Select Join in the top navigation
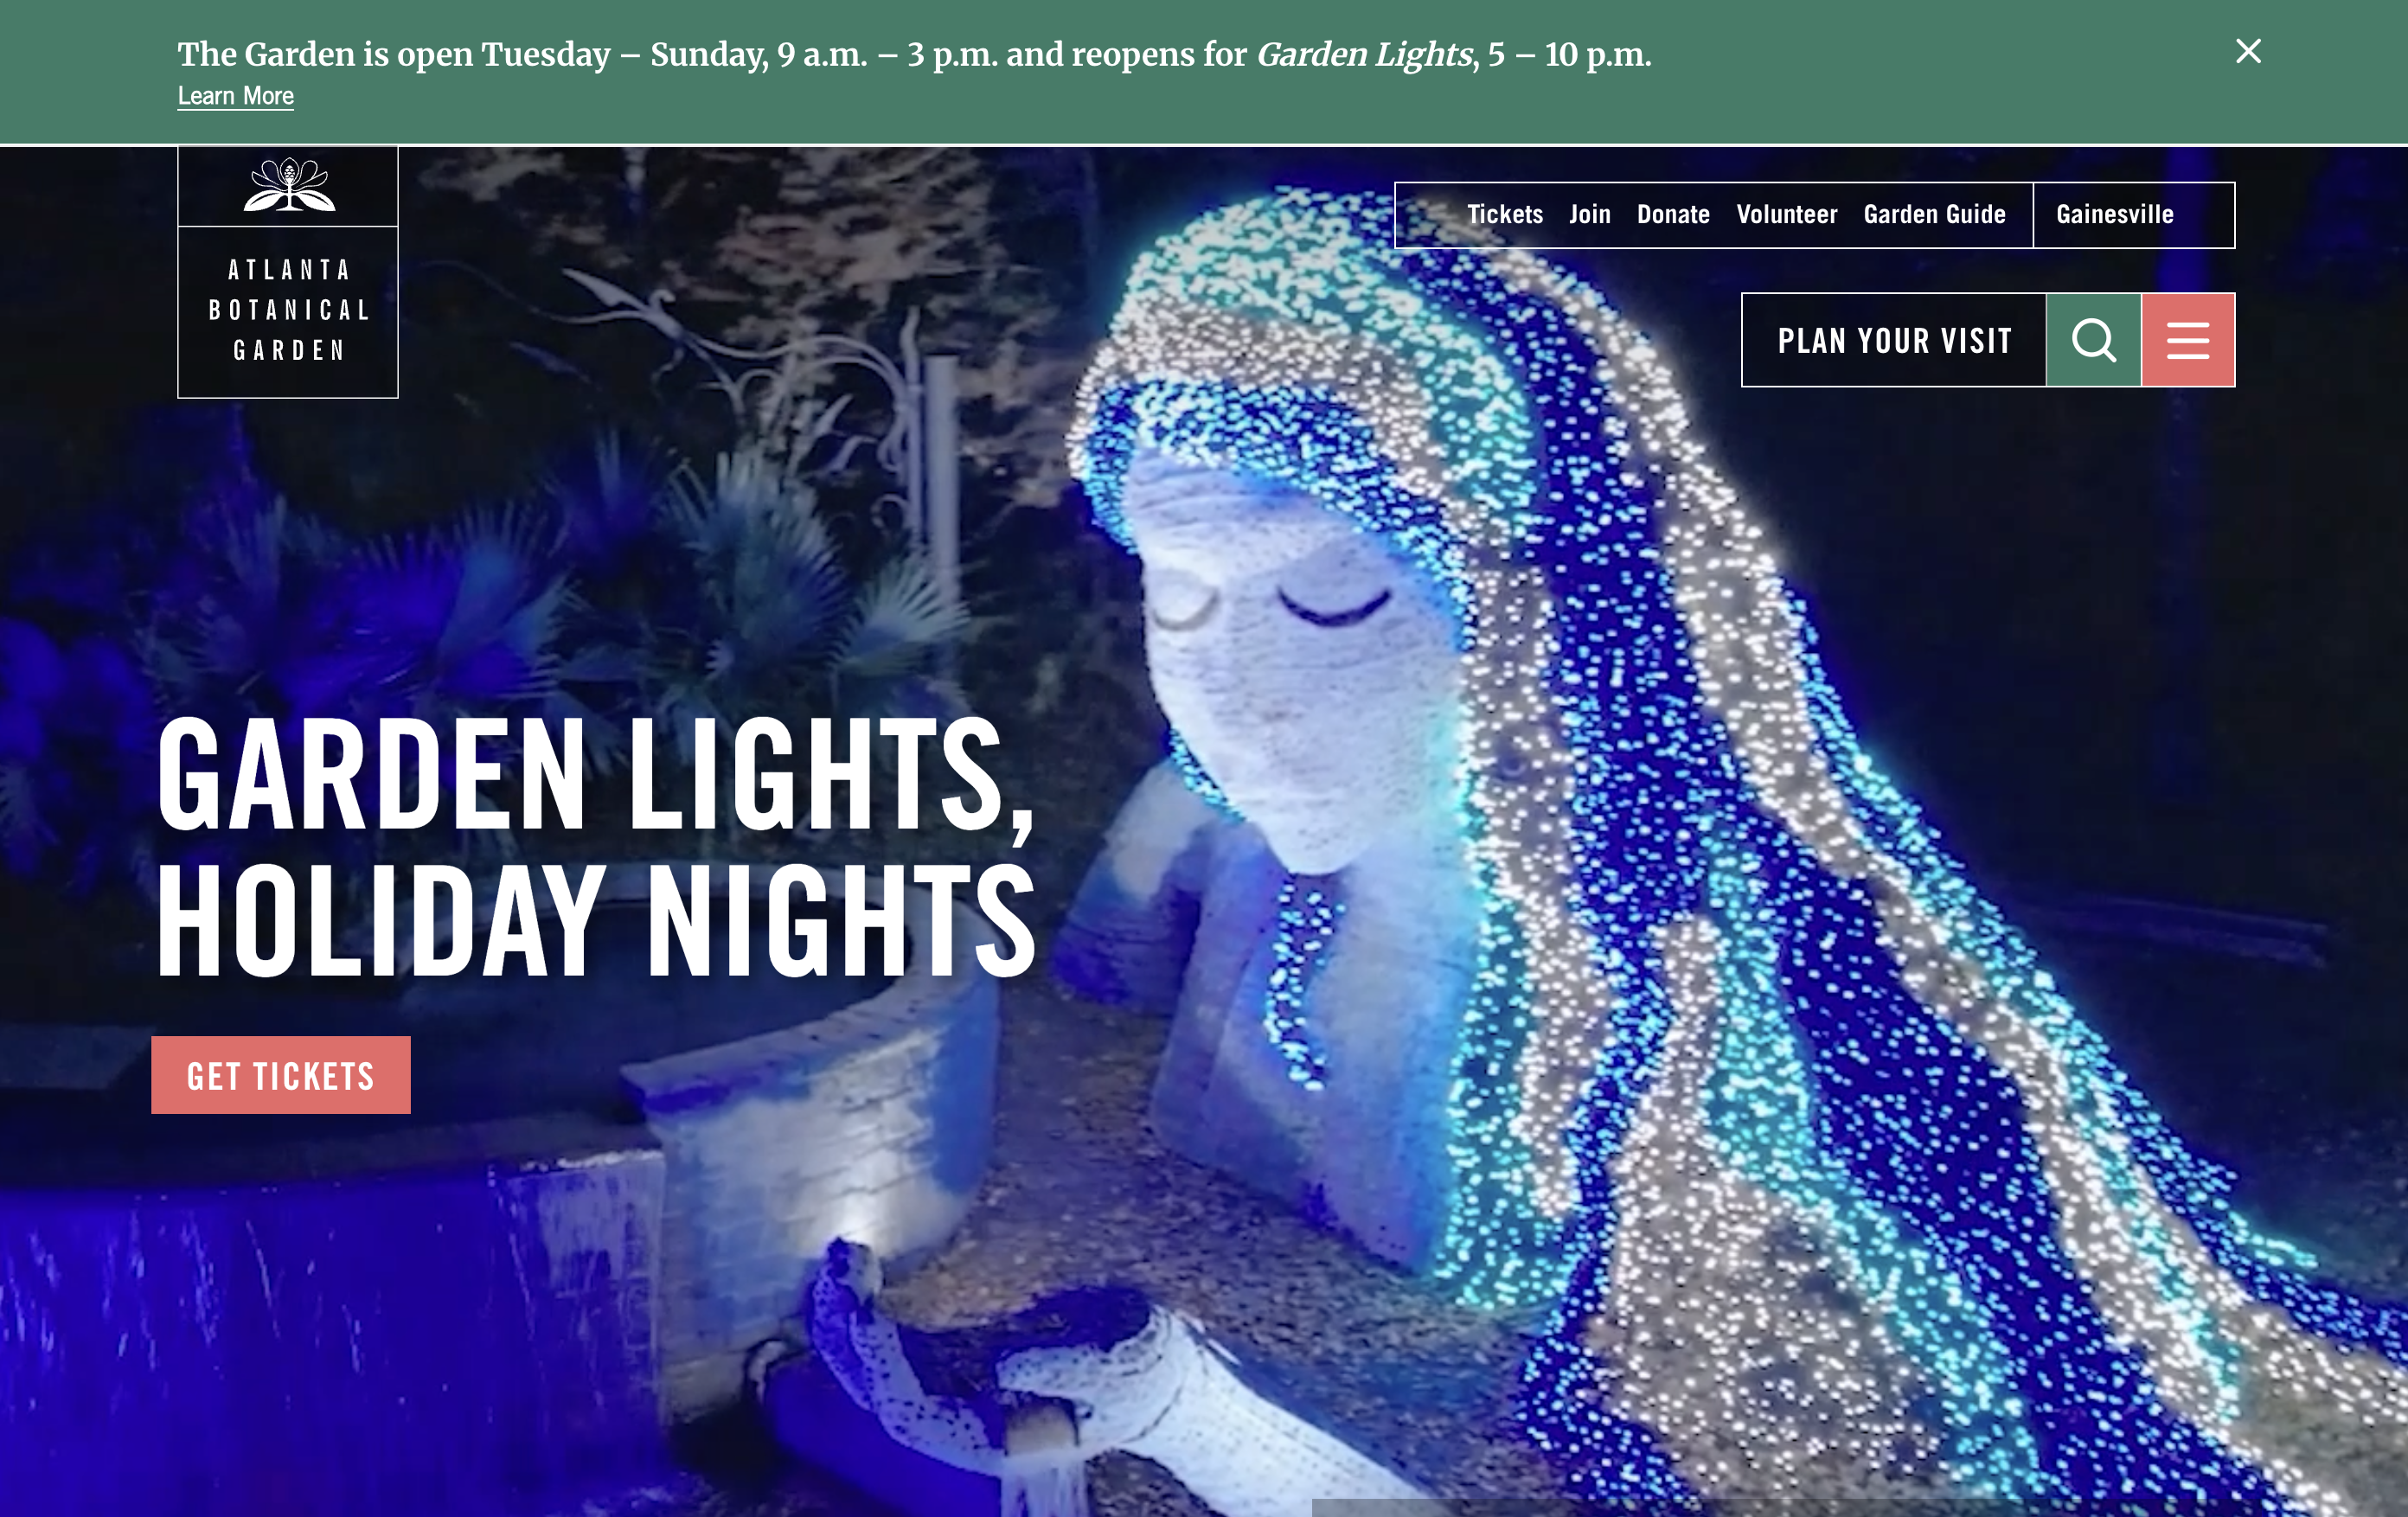Viewport: 2408px width, 1517px height. [x=1590, y=214]
